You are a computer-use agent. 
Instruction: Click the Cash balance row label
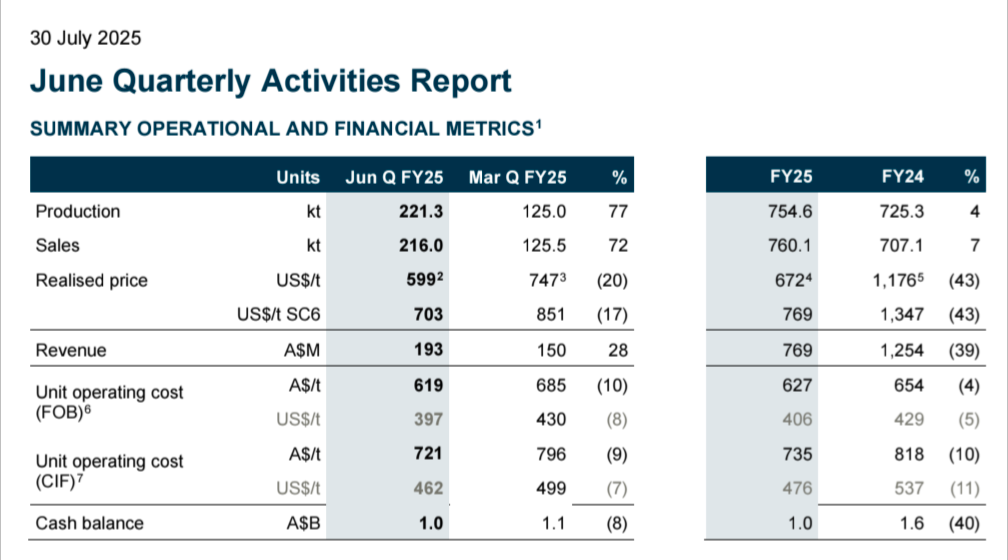pos(89,523)
